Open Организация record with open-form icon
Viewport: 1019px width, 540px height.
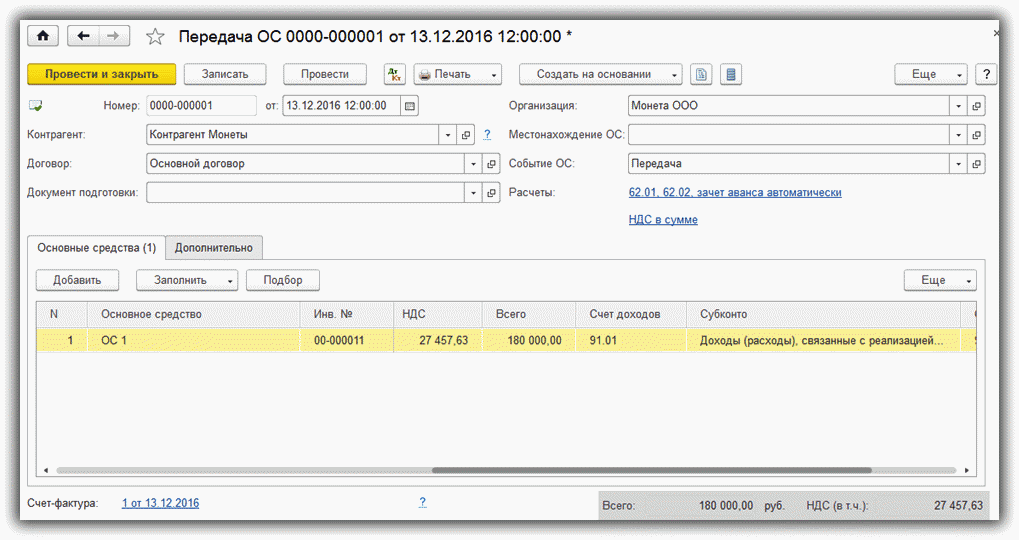point(976,106)
